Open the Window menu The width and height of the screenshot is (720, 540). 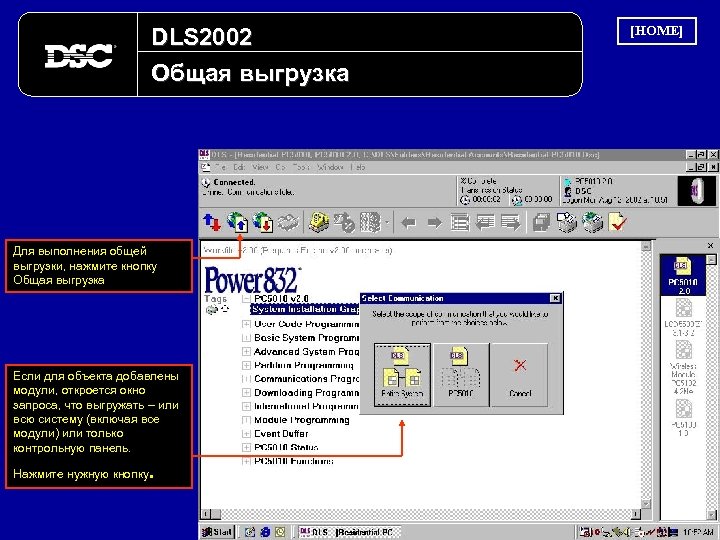[330, 168]
